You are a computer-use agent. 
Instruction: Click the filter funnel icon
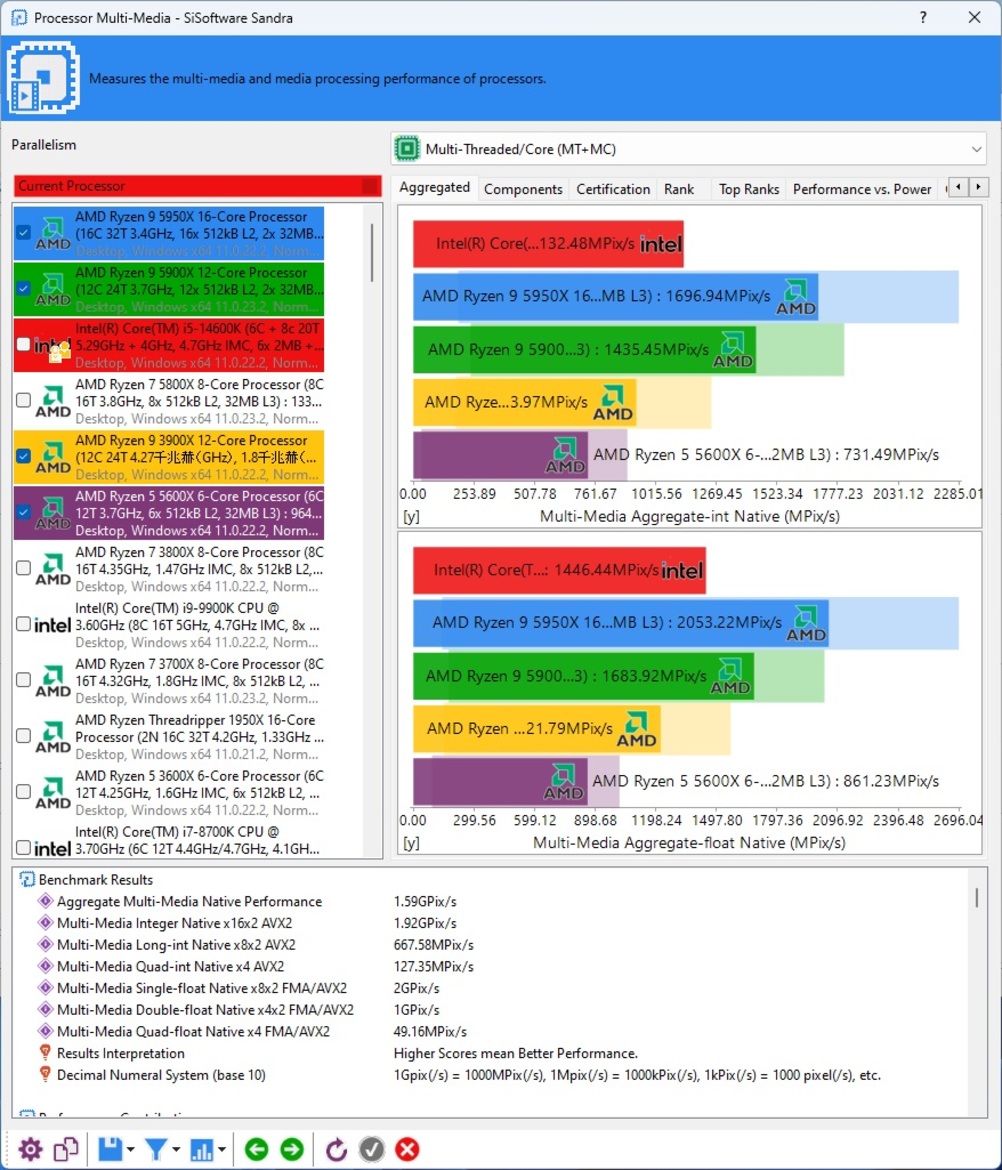[156, 1149]
